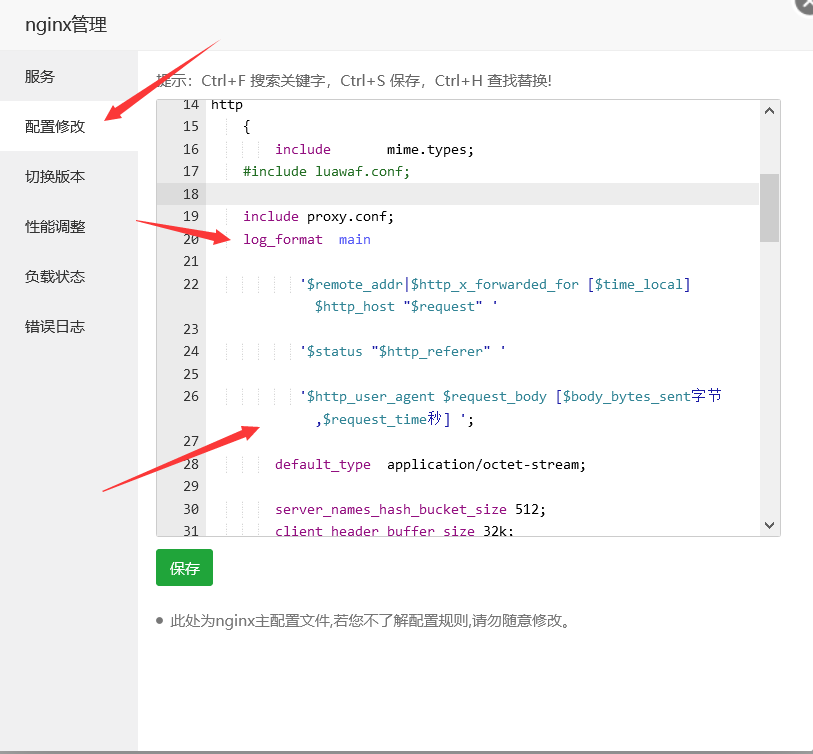The image size is (813, 754).
Task: Click the editor vertical scrollbar thumb
Action: [x=769, y=208]
